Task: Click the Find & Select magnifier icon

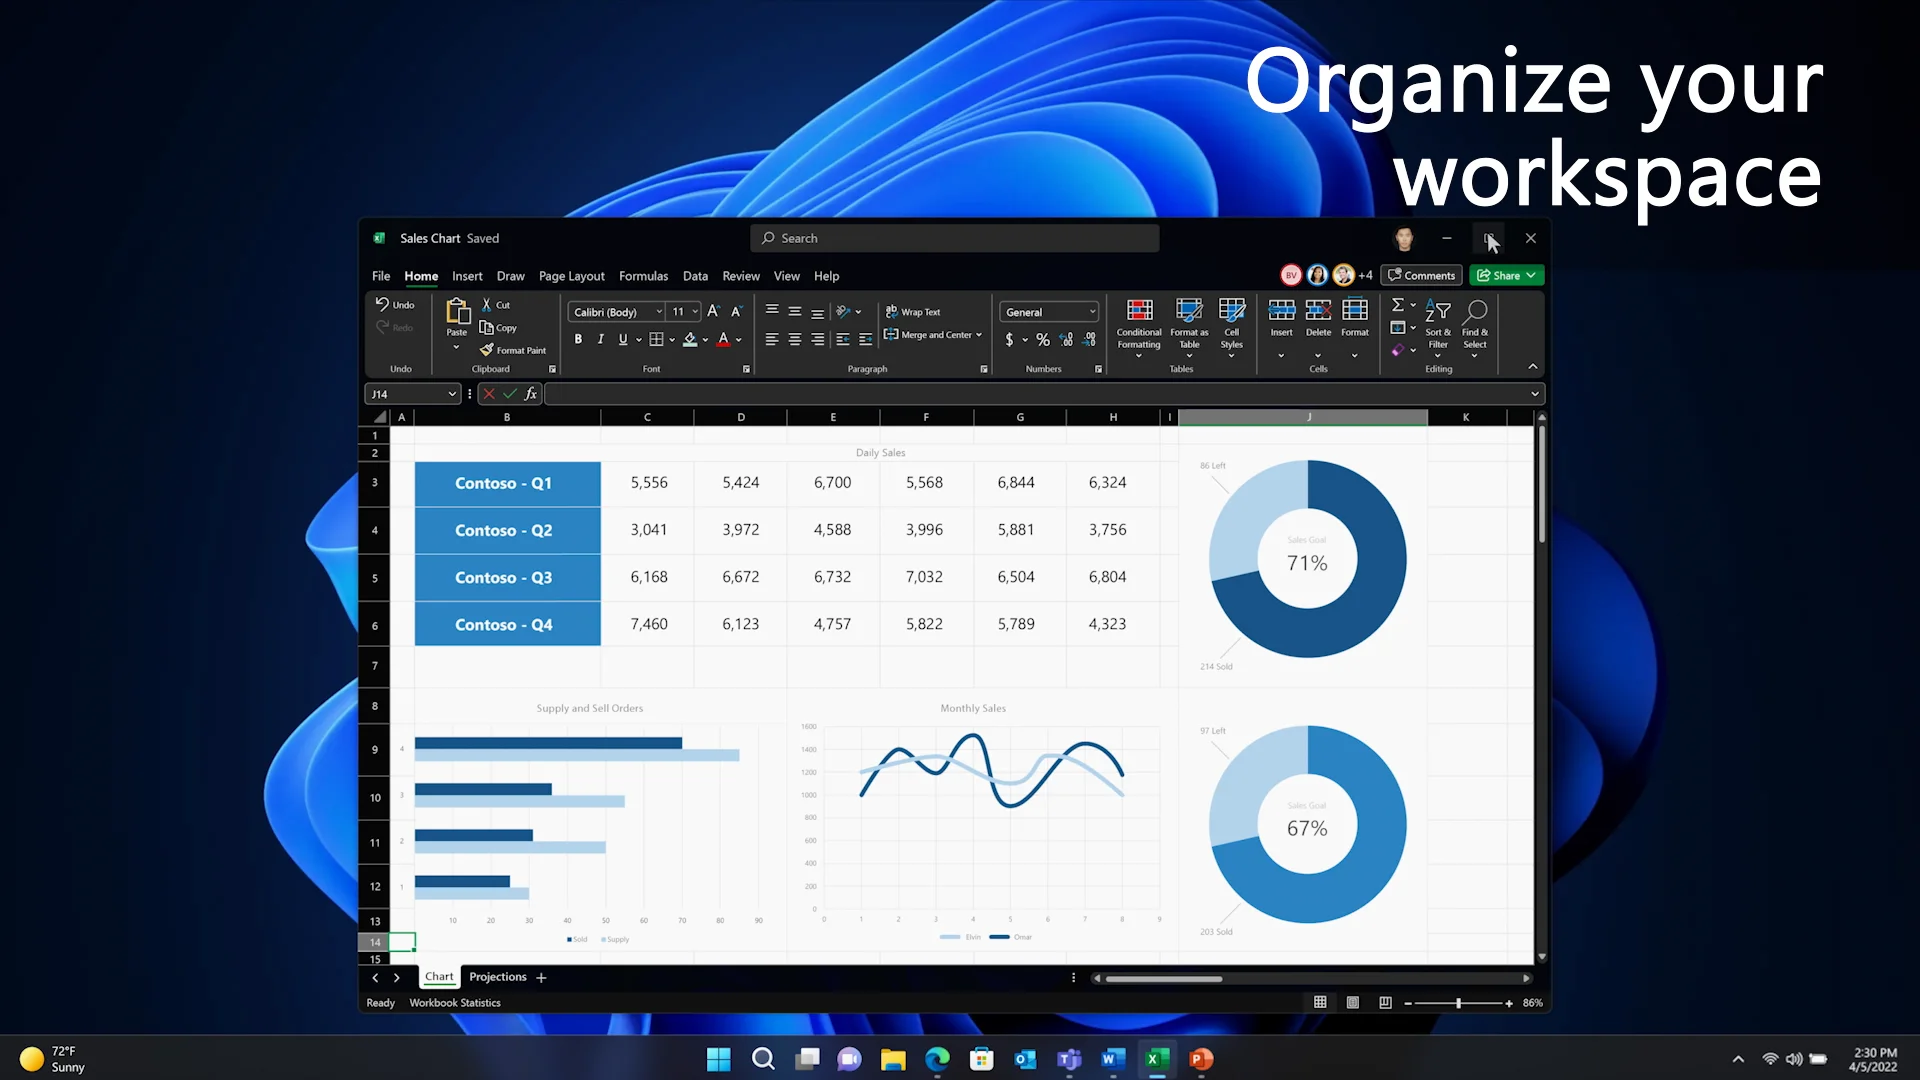Action: [x=1475, y=311]
